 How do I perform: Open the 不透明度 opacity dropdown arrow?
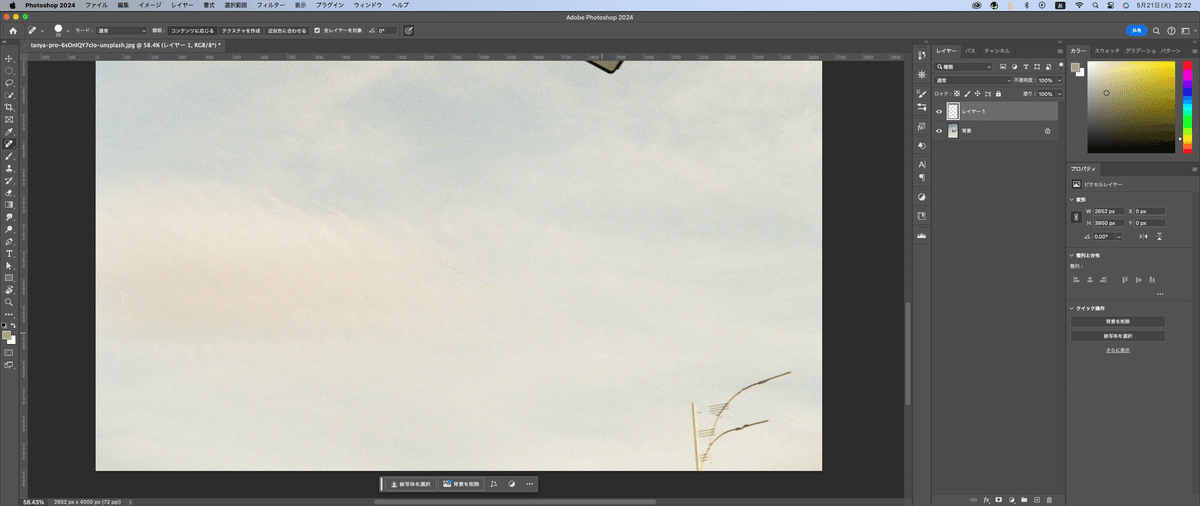pos(1059,80)
